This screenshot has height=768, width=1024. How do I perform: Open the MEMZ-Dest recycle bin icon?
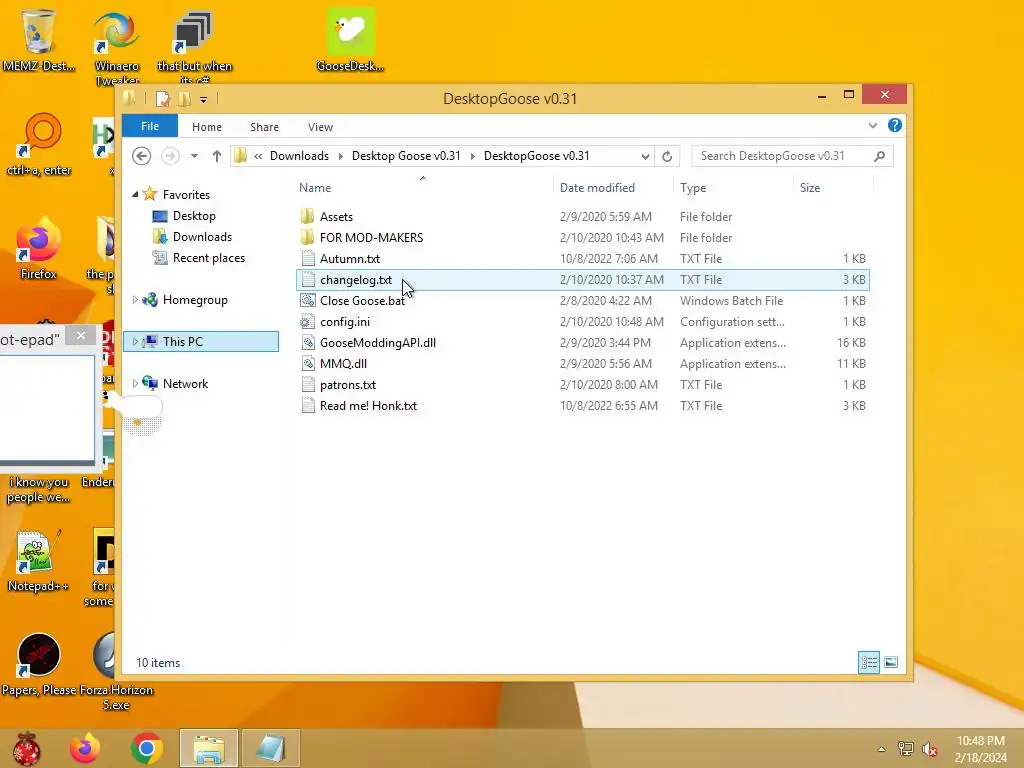[x=39, y=40]
